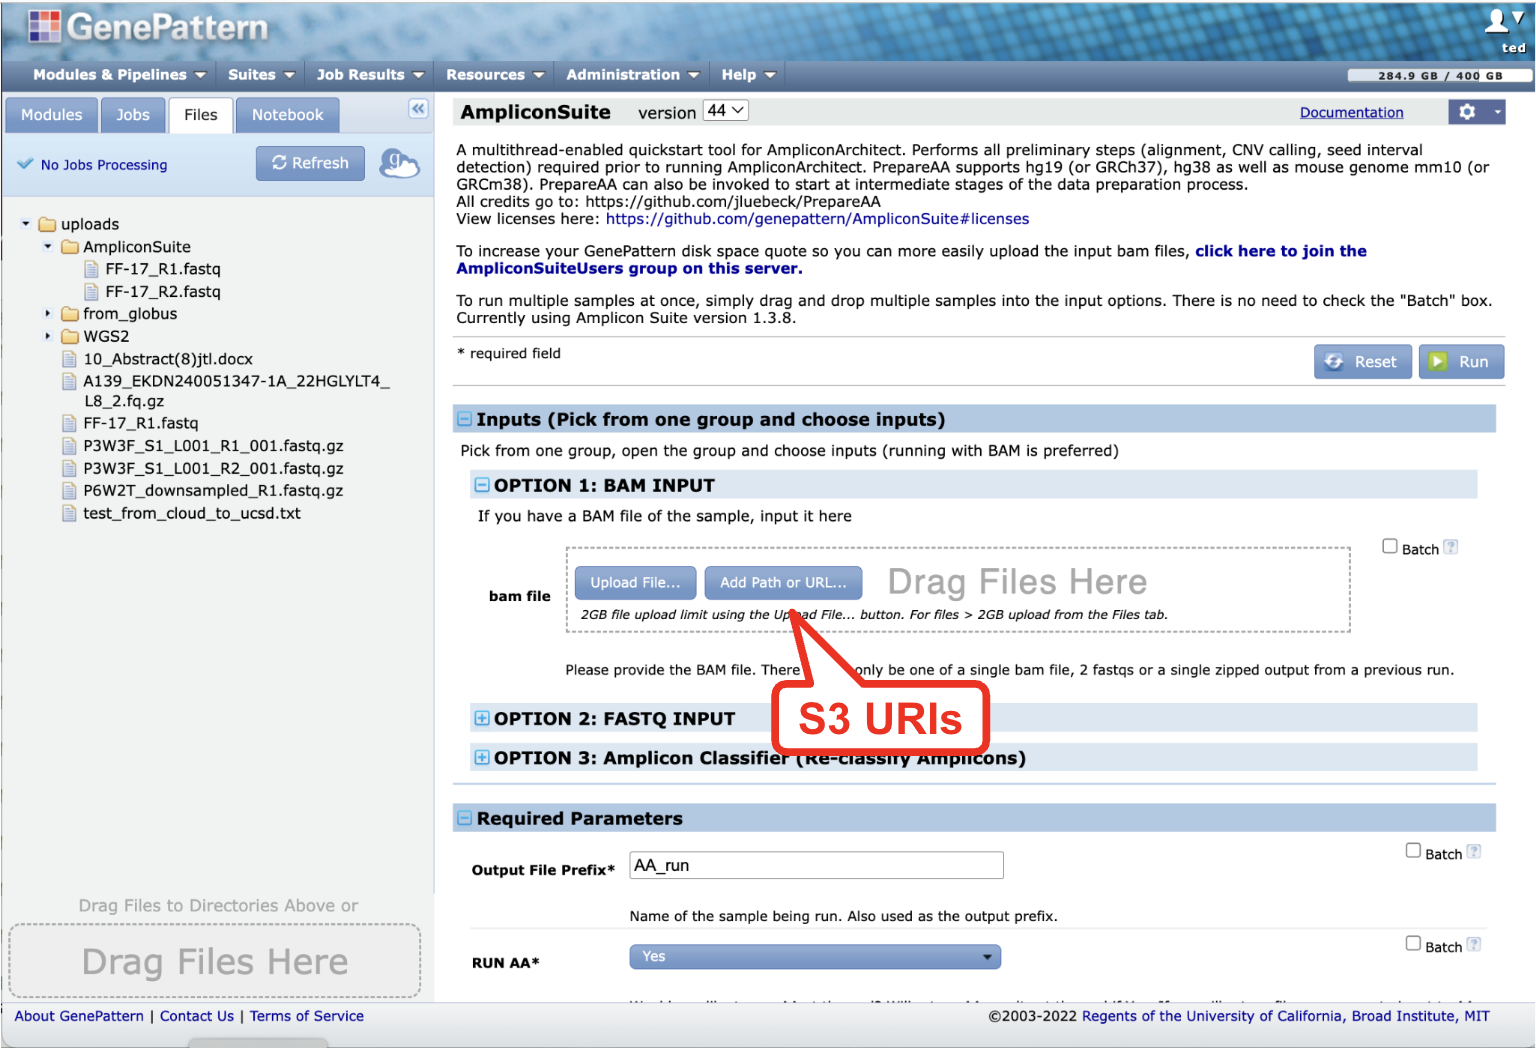Click the file icon of FF-17_R2.fastq
The width and height of the screenshot is (1536, 1048).
click(91, 291)
